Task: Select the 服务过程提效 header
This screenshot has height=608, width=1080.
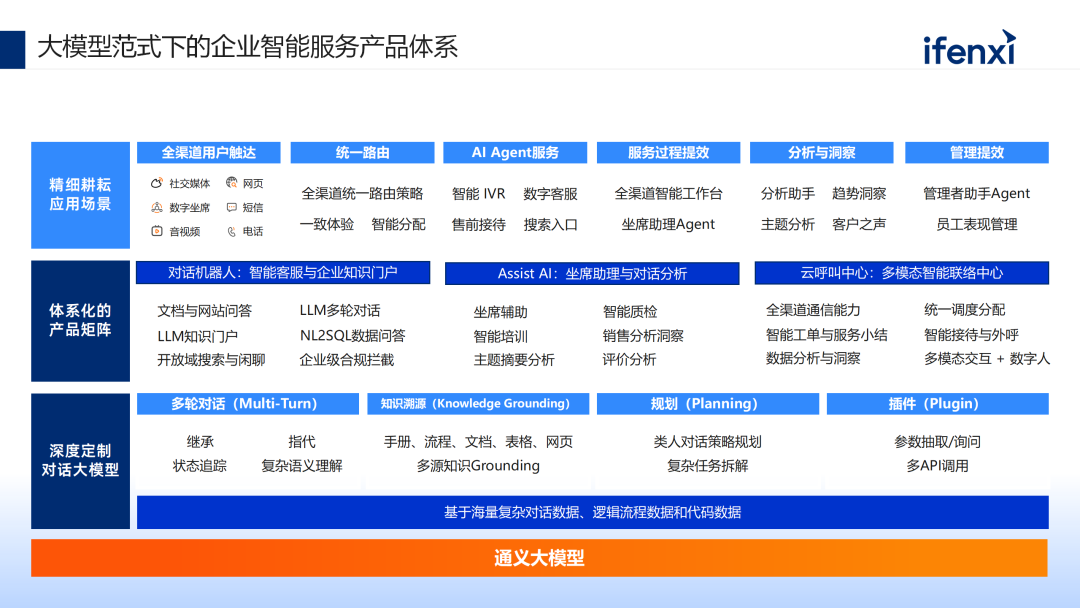Action: (x=668, y=153)
